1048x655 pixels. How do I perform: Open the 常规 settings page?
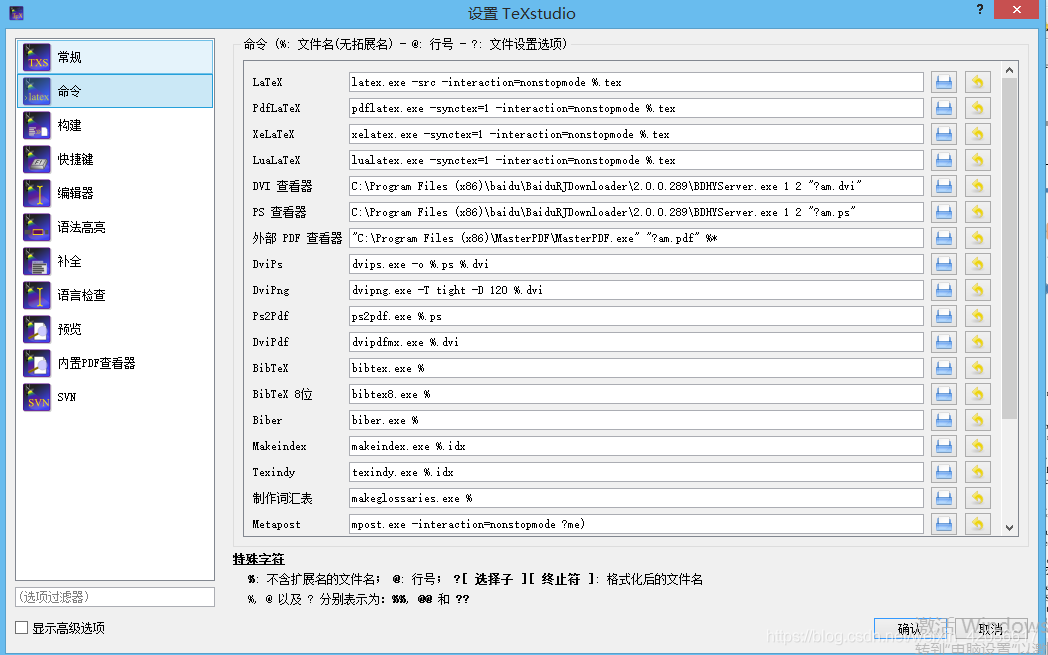(115, 57)
